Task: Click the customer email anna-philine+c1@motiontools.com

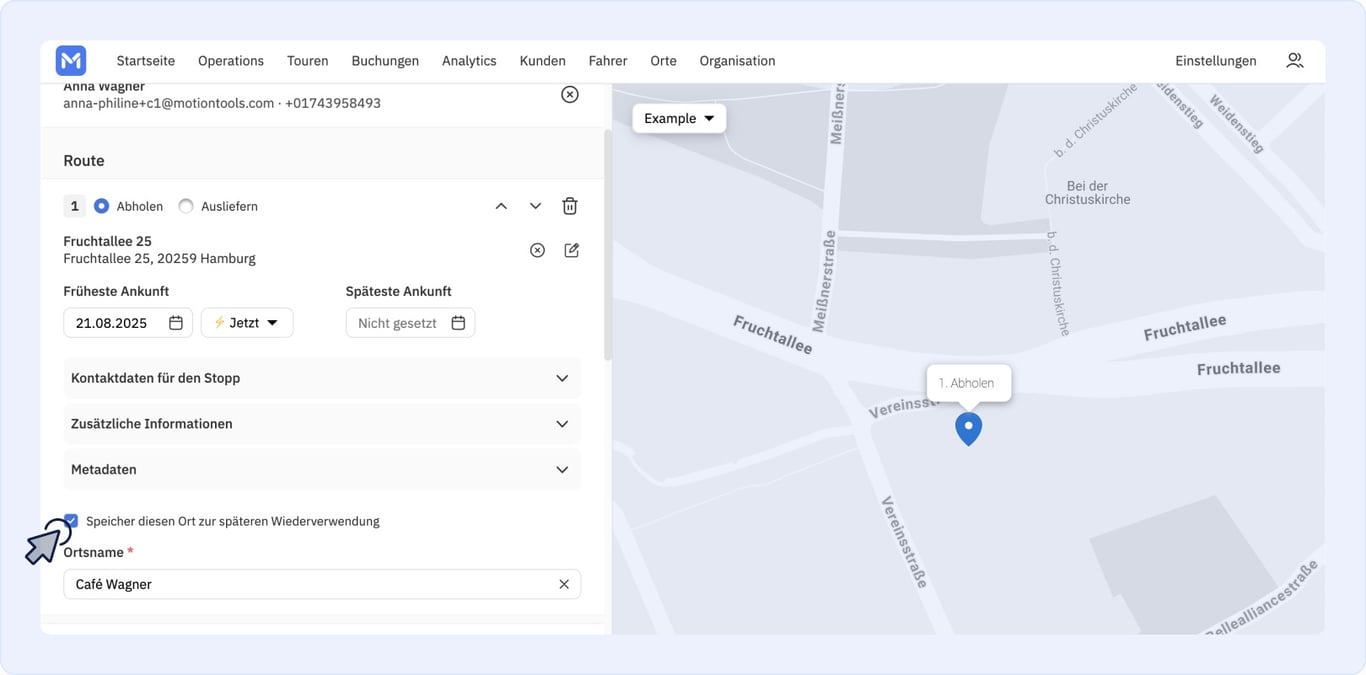Action: click(x=169, y=103)
